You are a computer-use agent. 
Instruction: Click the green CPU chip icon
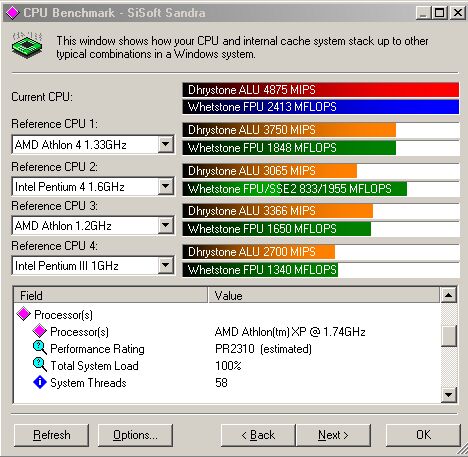(x=27, y=45)
